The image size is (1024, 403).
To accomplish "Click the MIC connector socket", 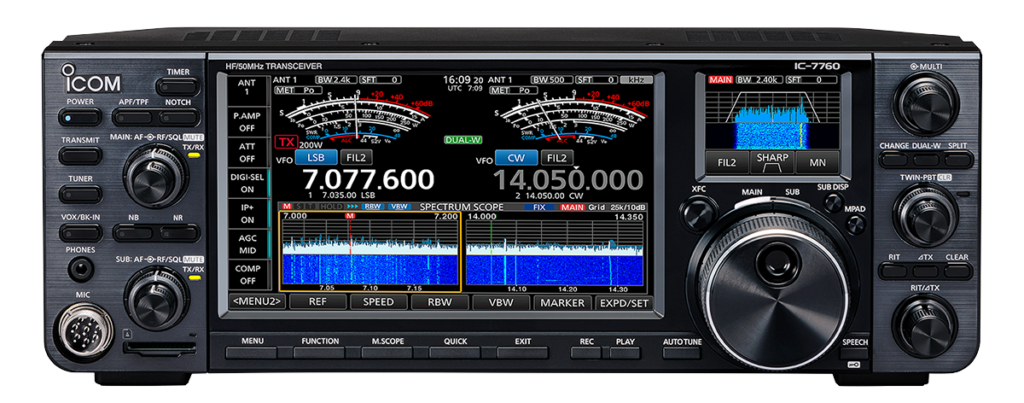I will point(82,332).
